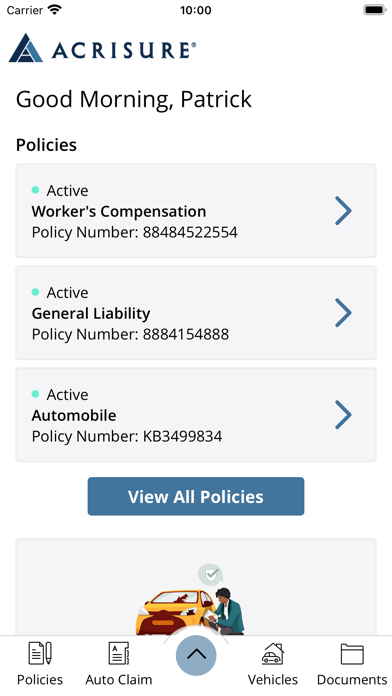Viewport: 392px width, 696px height.
Task: Tap the battery indicator icon
Action: point(375,10)
